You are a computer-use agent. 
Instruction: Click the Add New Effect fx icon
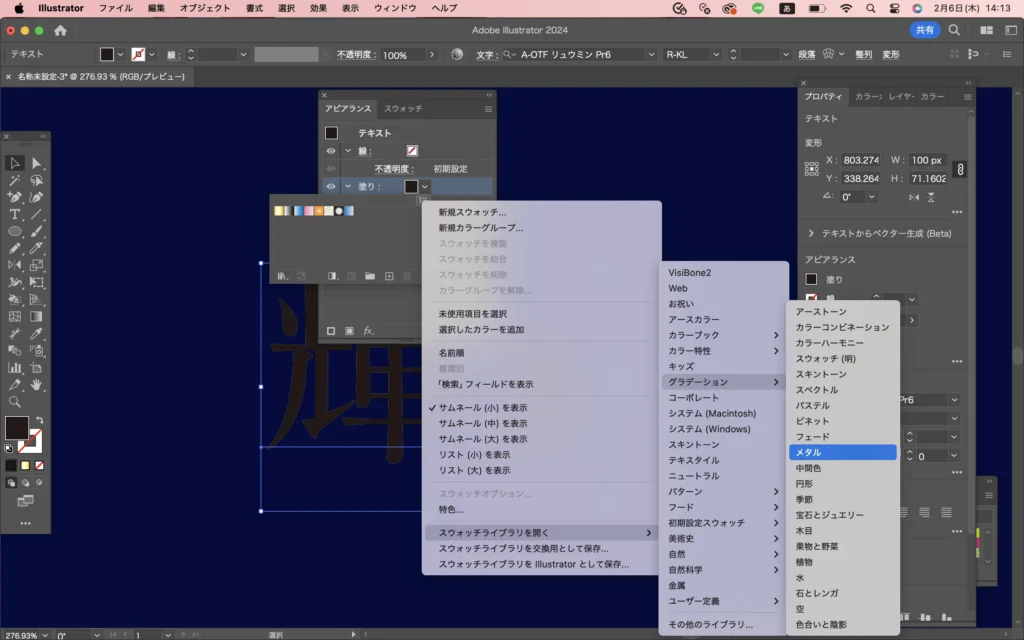point(368,331)
